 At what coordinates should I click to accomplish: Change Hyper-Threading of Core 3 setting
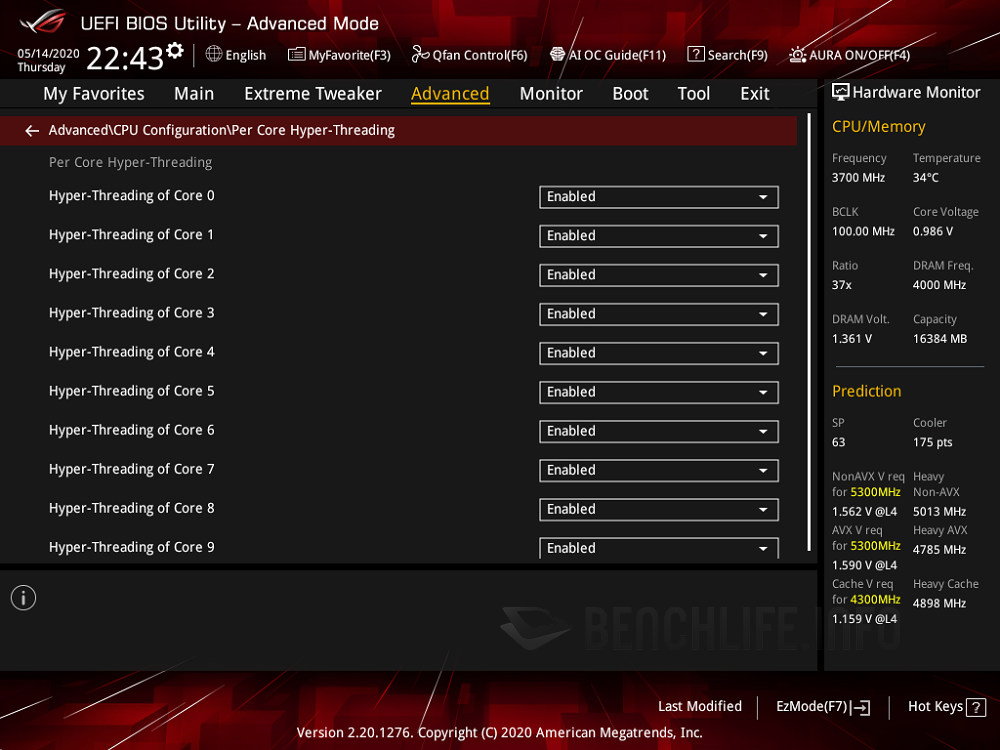(658, 314)
